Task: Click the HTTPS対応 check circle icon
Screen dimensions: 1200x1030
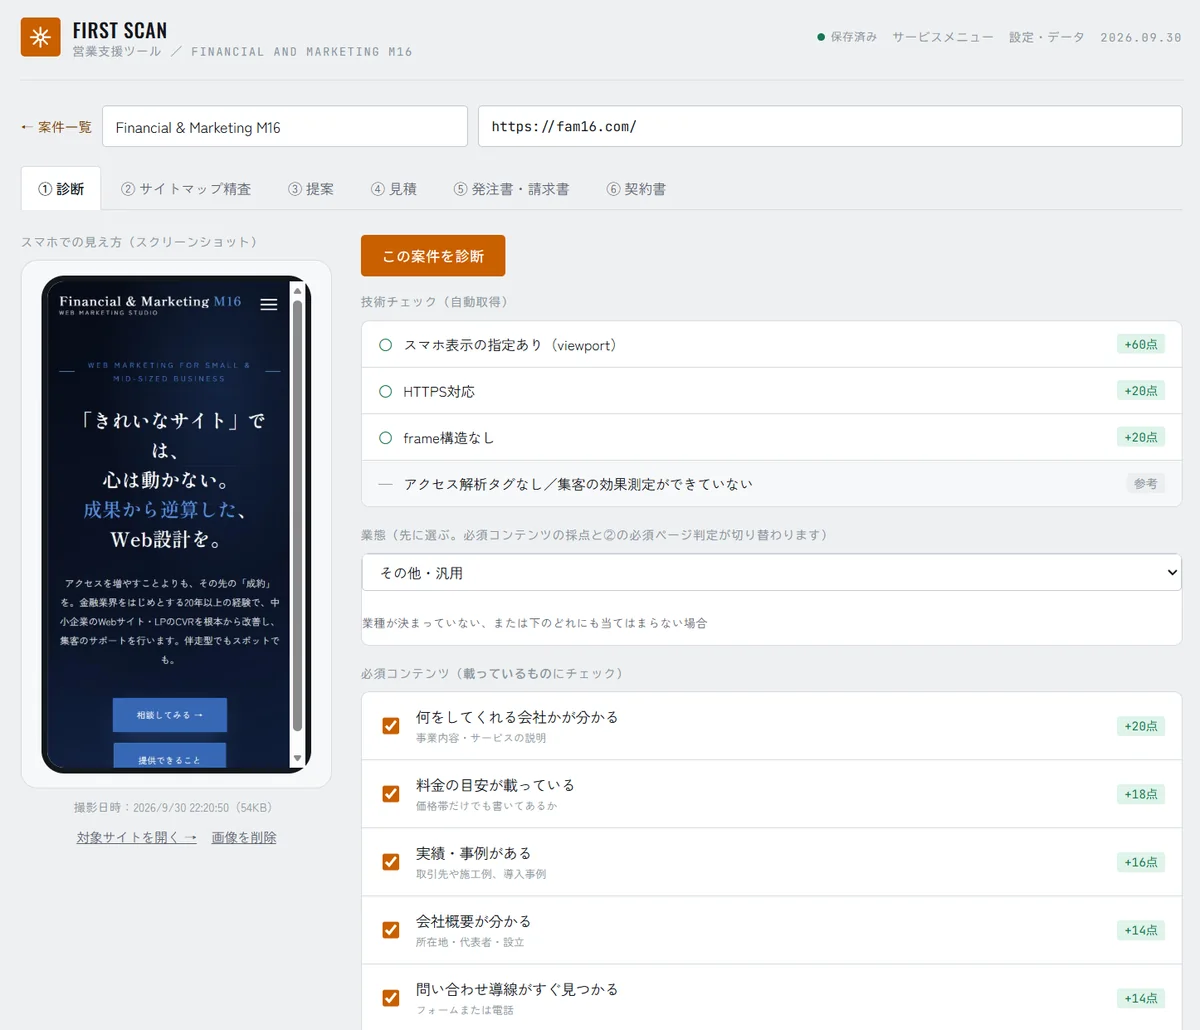Action: click(385, 391)
